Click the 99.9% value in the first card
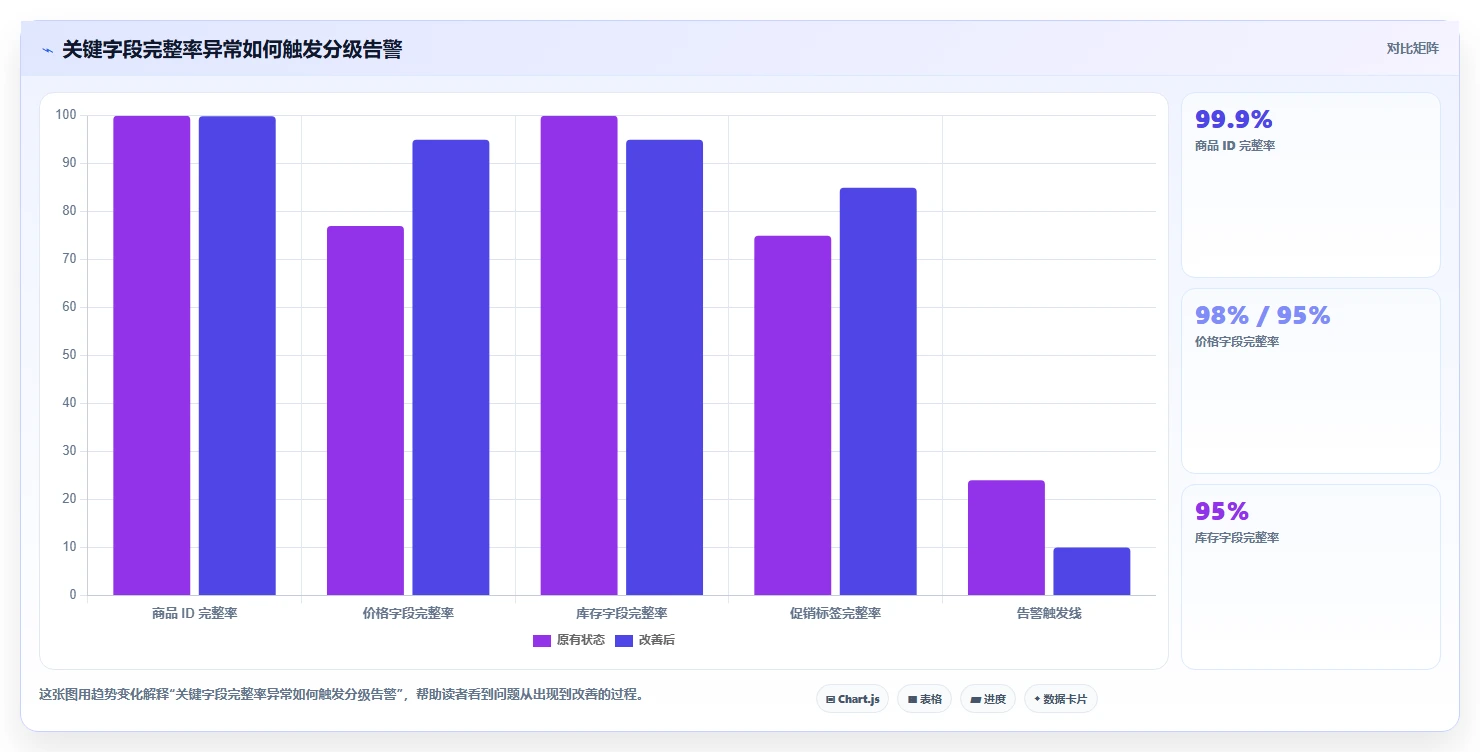The width and height of the screenshot is (1480, 752). [1234, 120]
